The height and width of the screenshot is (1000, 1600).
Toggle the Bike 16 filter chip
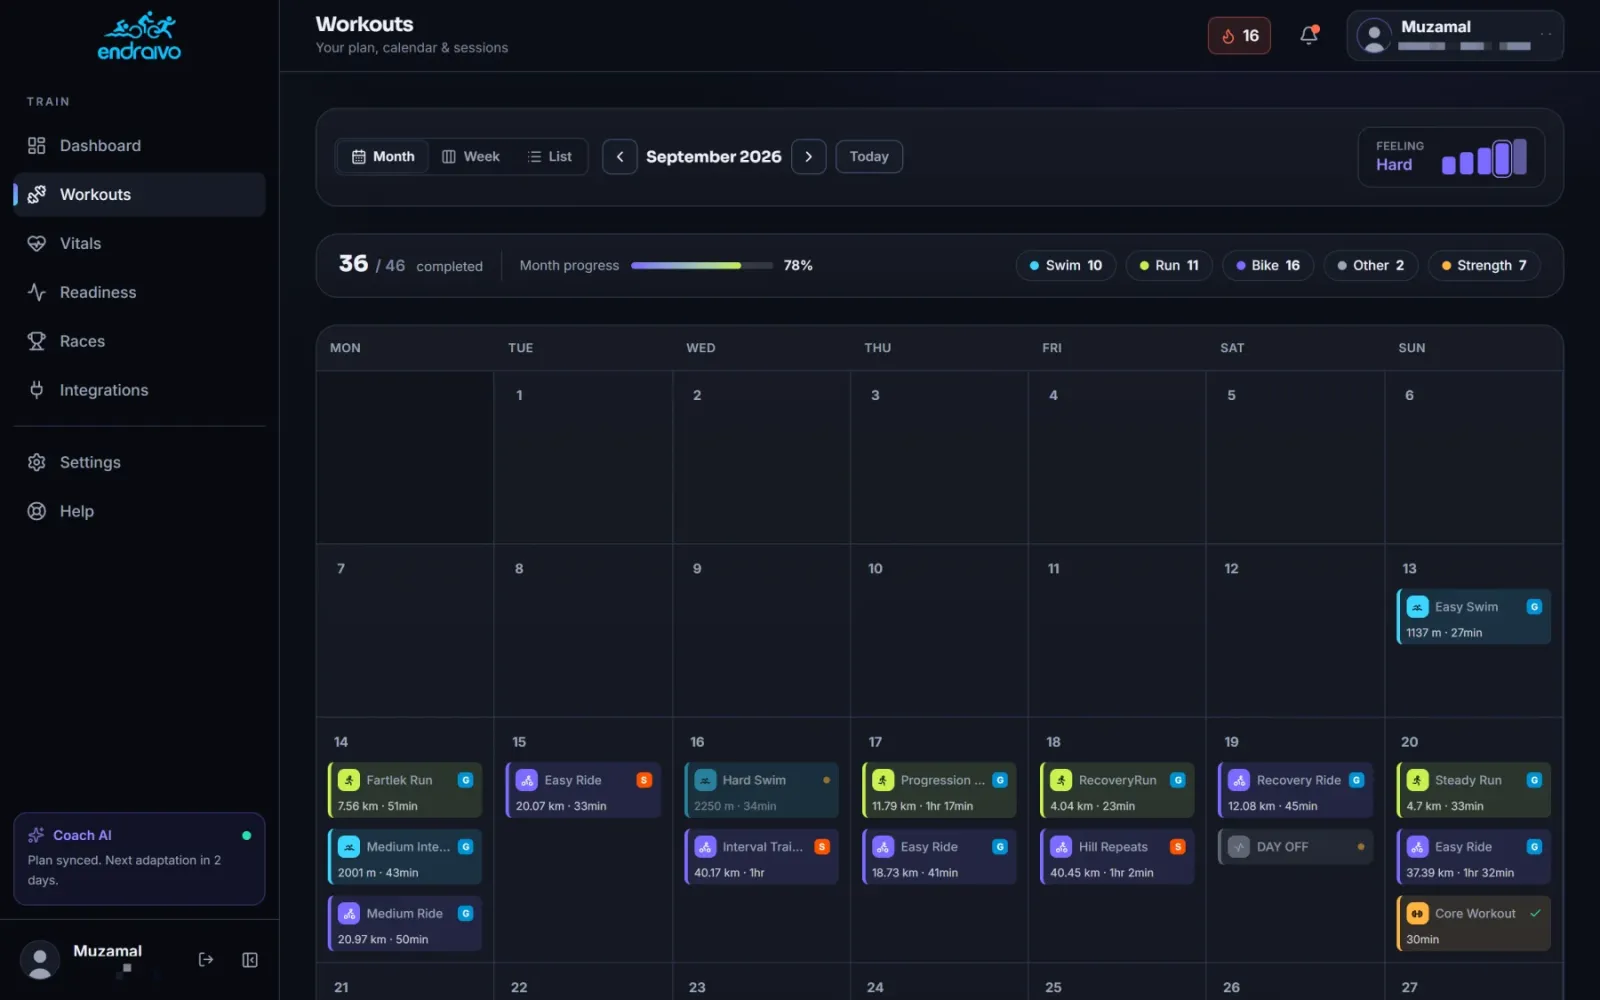(1268, 265)
